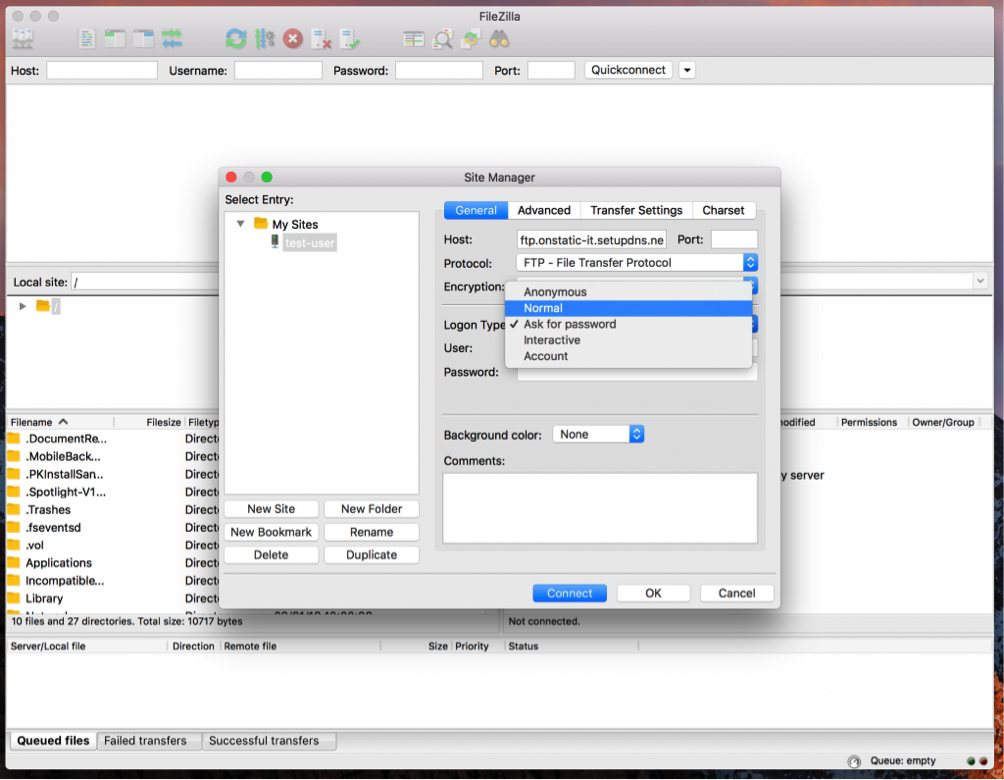Click the New Folder button
This screenshot has width=1004, height=780.
pyautogui.click(x=371, y=509)
